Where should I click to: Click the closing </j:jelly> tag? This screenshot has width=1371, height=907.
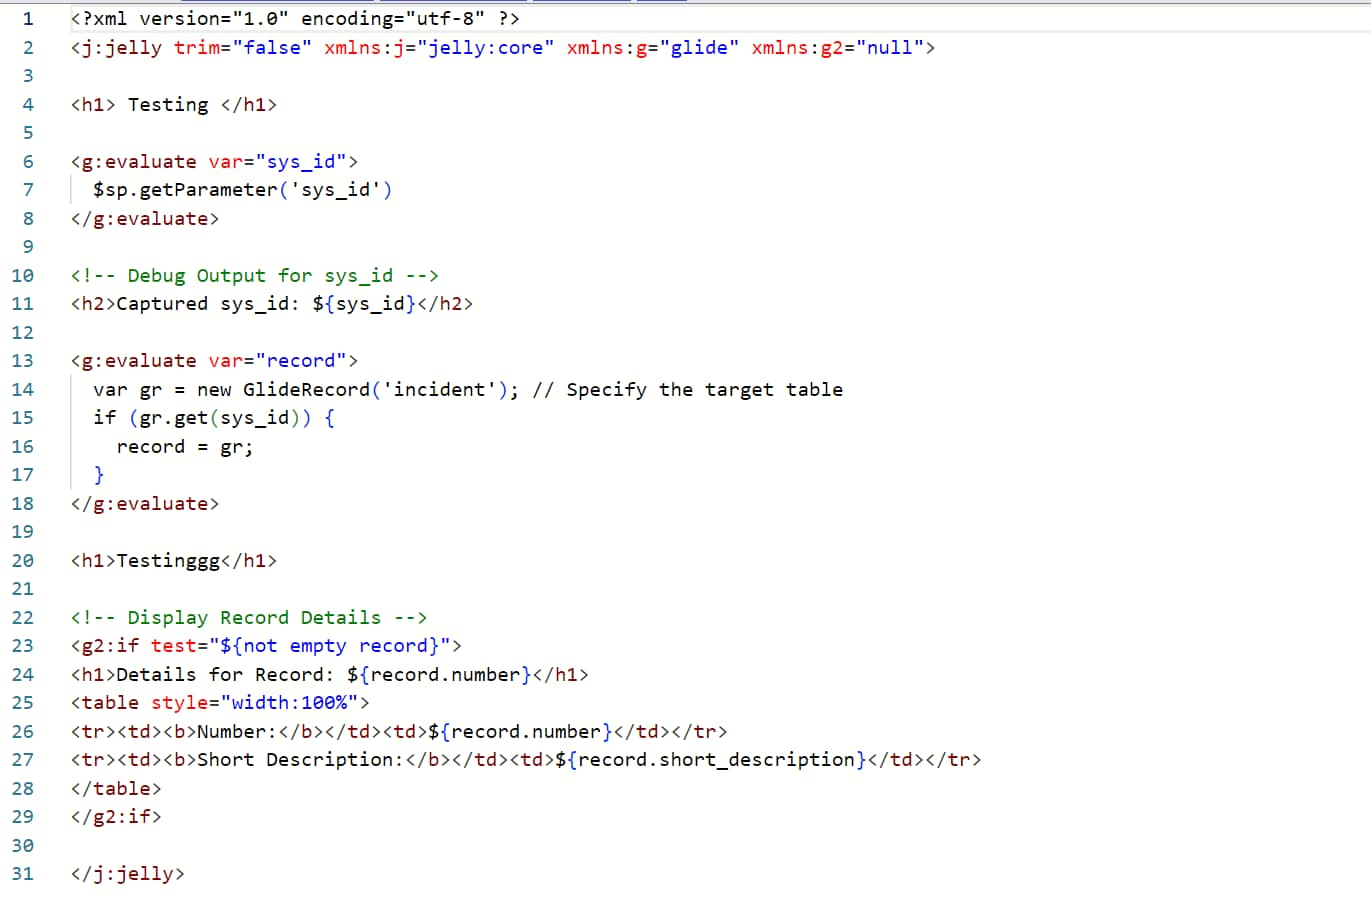[128, 873]
